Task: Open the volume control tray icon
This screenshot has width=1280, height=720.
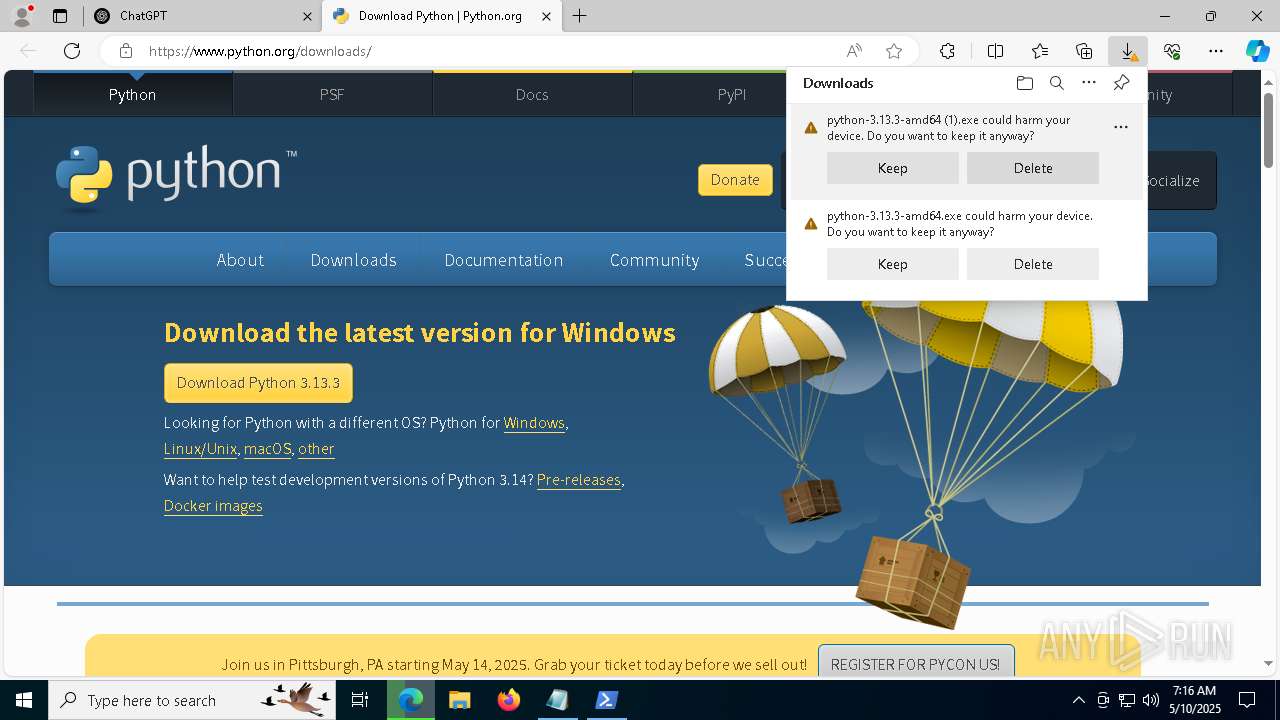Action: tap(1150, 700)
